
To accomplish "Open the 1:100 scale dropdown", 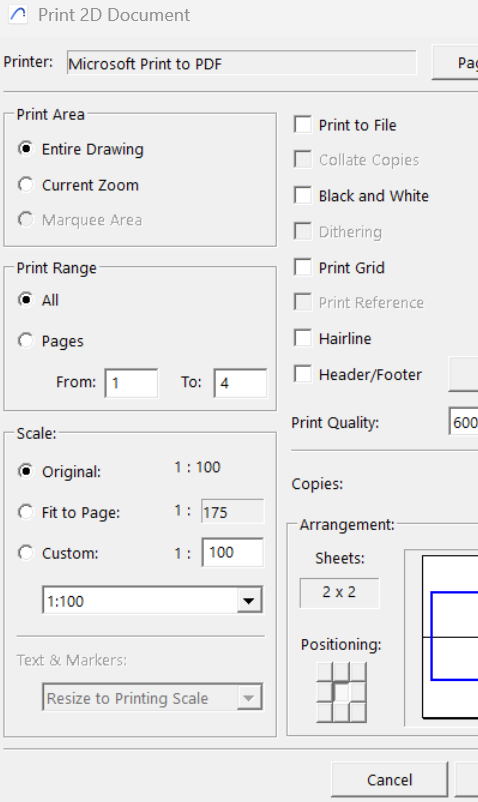I will coord(152,600).
